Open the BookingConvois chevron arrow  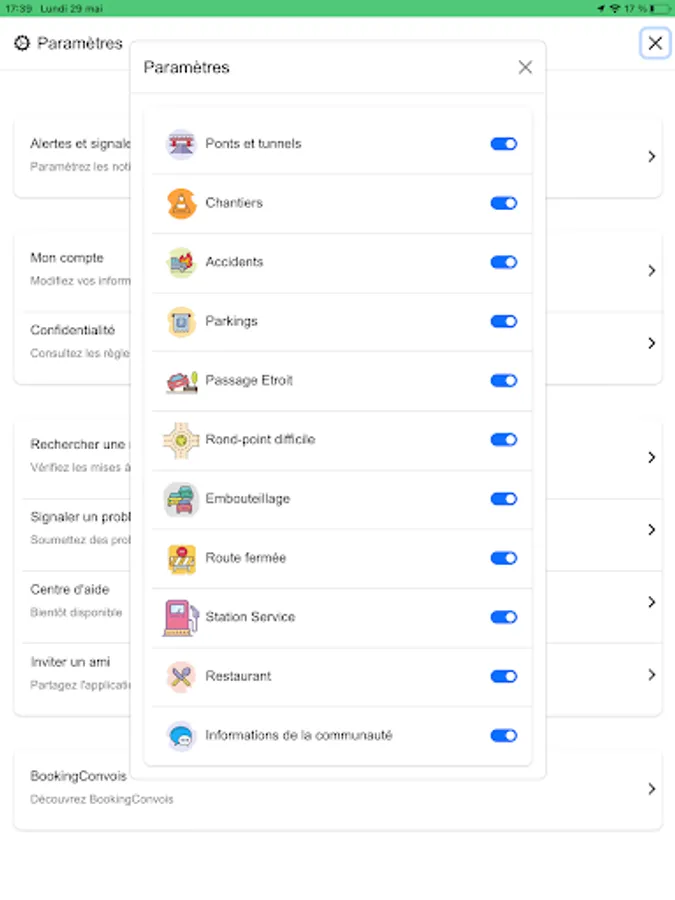(651, 789)
